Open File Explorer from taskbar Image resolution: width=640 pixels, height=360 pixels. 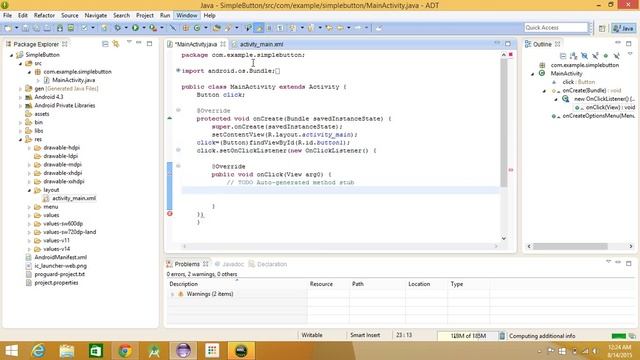[67, 351]
